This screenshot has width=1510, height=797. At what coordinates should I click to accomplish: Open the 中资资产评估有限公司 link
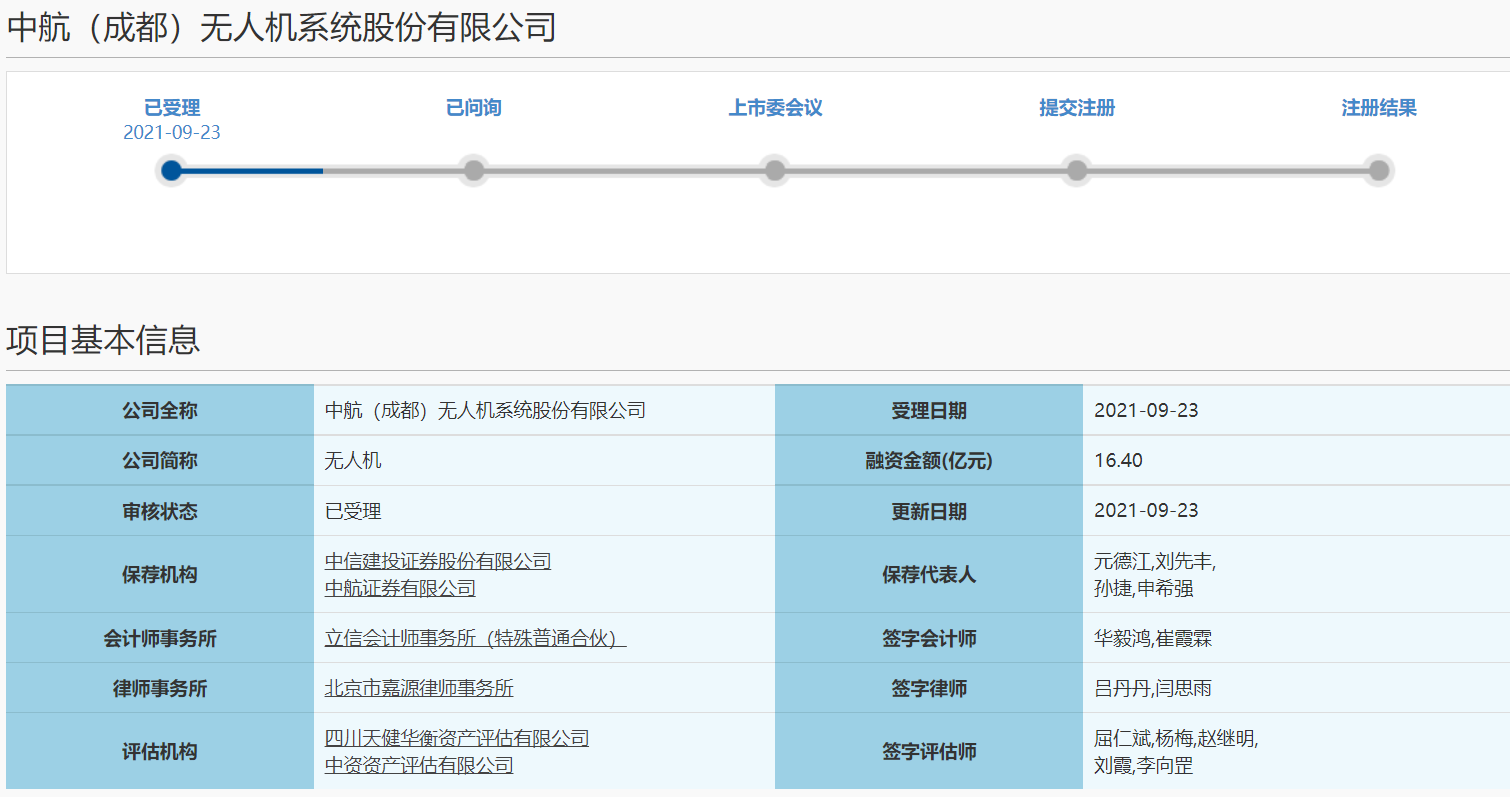[419, 765]
